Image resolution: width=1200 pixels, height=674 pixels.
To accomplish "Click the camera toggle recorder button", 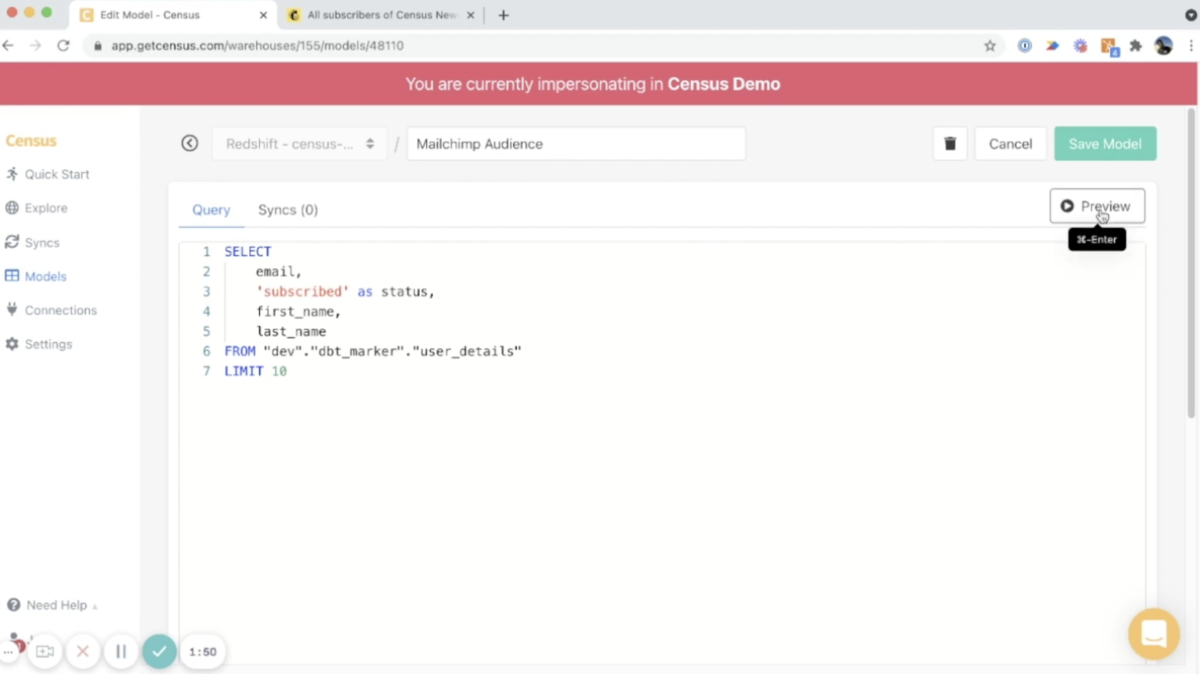I will pos(45,652).
